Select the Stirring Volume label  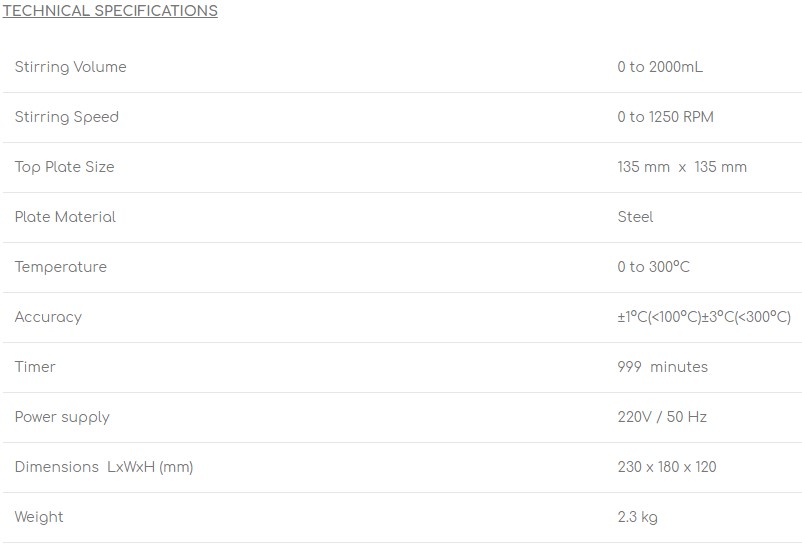[x=71, y=67]
